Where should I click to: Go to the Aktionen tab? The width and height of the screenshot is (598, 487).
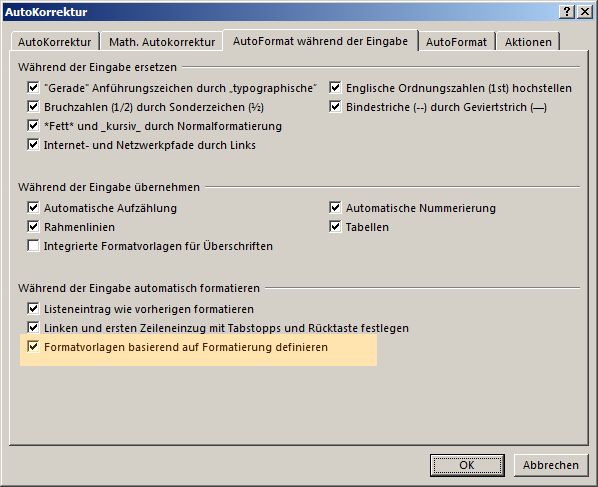click(528, 42)
